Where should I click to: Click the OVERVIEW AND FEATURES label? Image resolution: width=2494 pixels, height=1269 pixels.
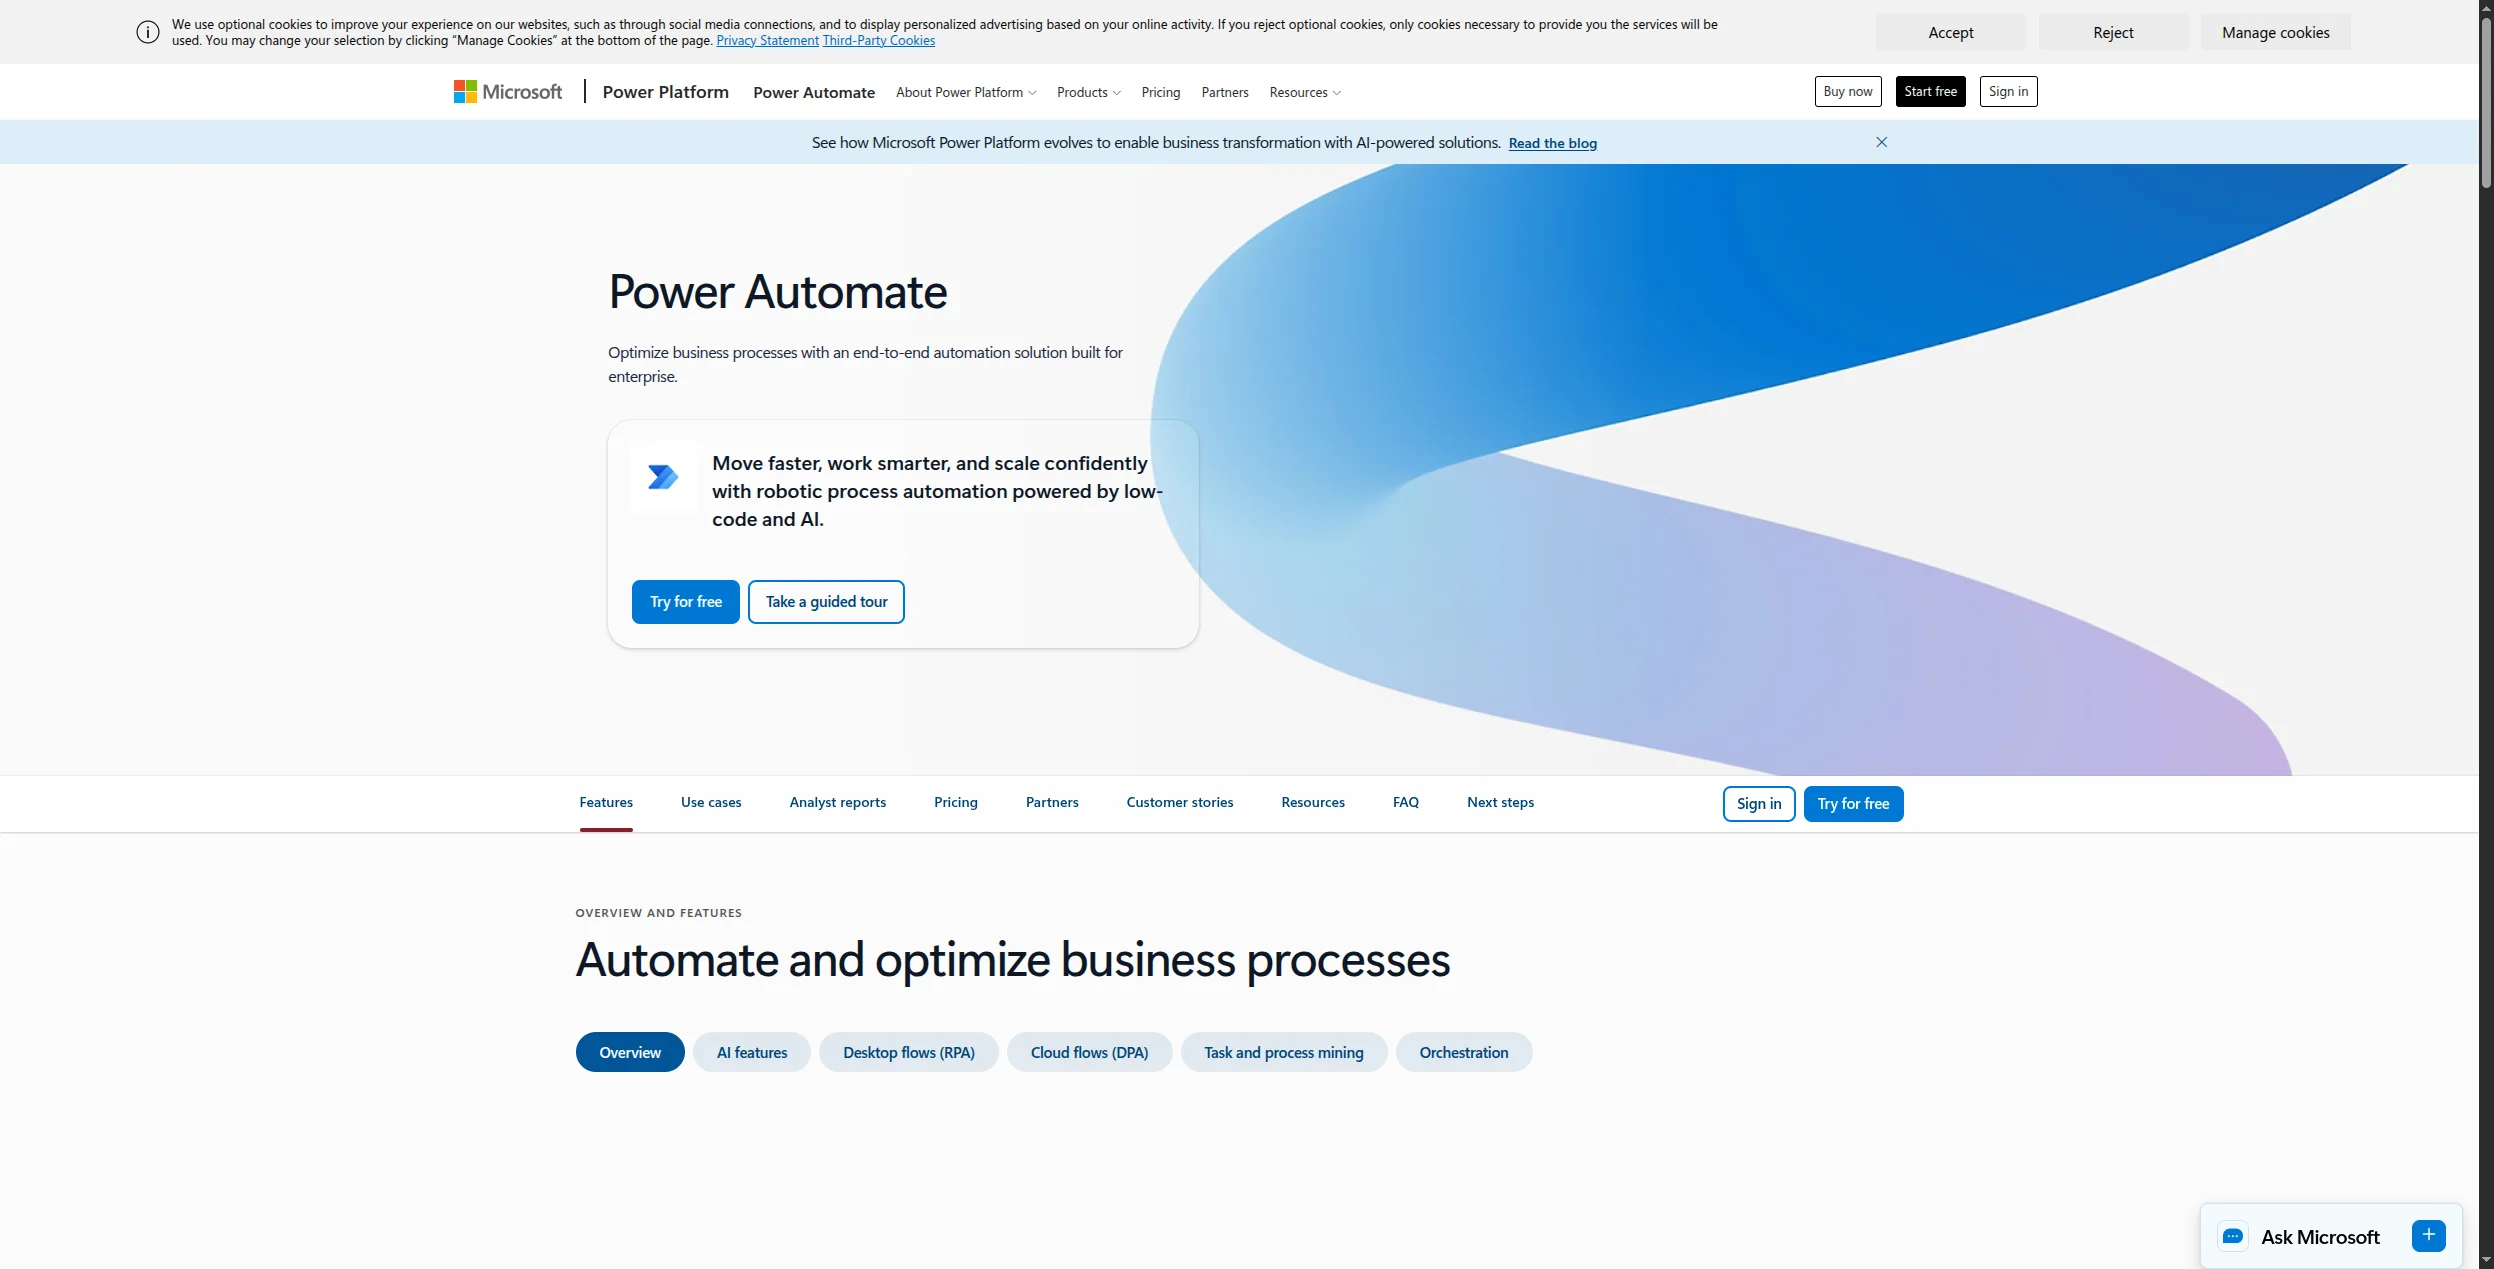[x=659, y=913]
